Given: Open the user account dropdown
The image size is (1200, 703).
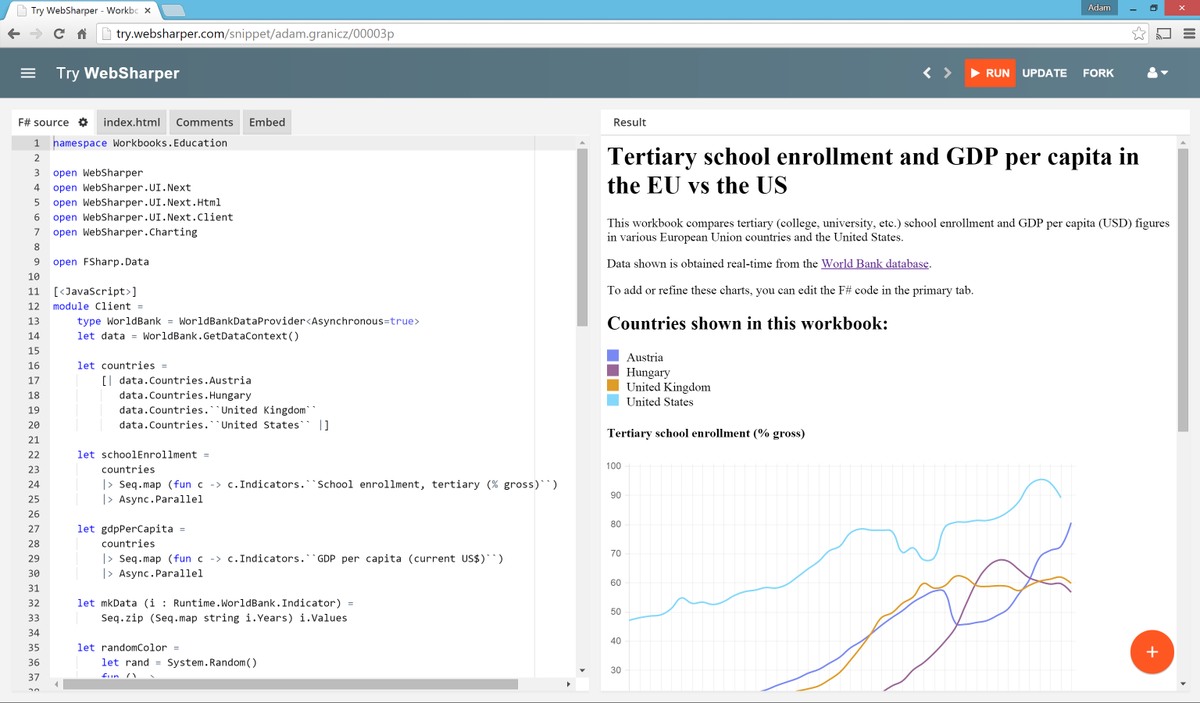Looking at the screenshot, I should pos(1156,73).
